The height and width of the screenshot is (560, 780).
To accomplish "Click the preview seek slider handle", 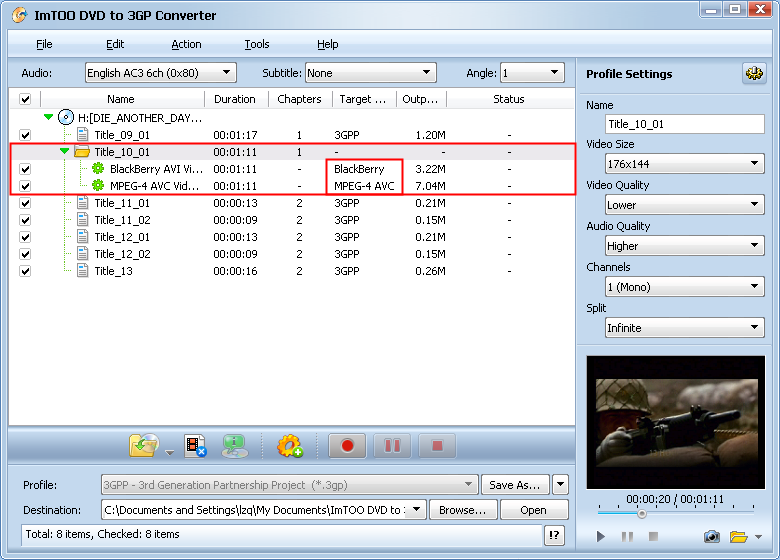I will [x=642, y=514].
